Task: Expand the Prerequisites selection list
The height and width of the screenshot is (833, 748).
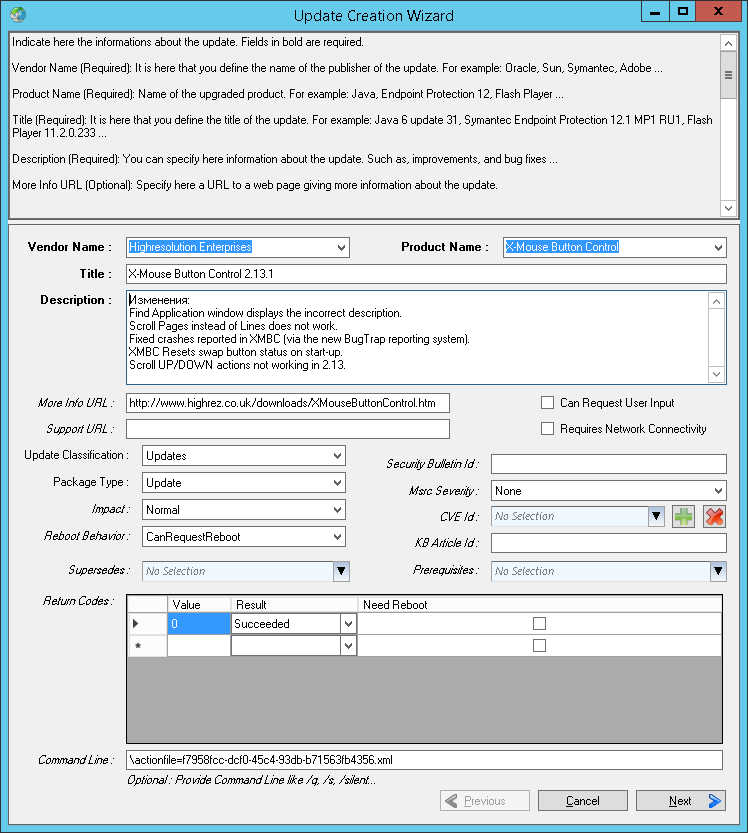Action: point(718,571)
